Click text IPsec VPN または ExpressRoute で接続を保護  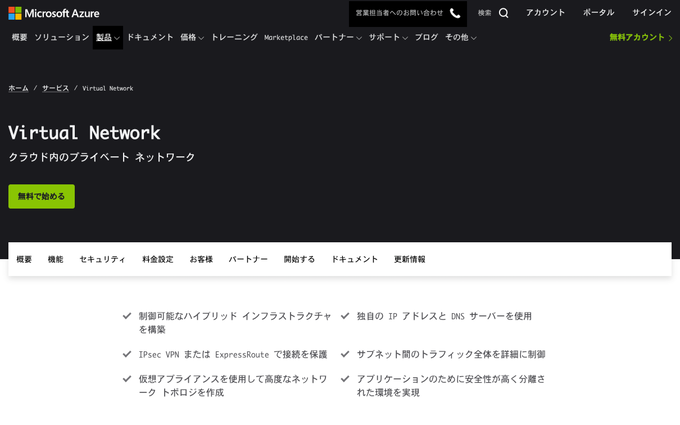click(233, 354)
